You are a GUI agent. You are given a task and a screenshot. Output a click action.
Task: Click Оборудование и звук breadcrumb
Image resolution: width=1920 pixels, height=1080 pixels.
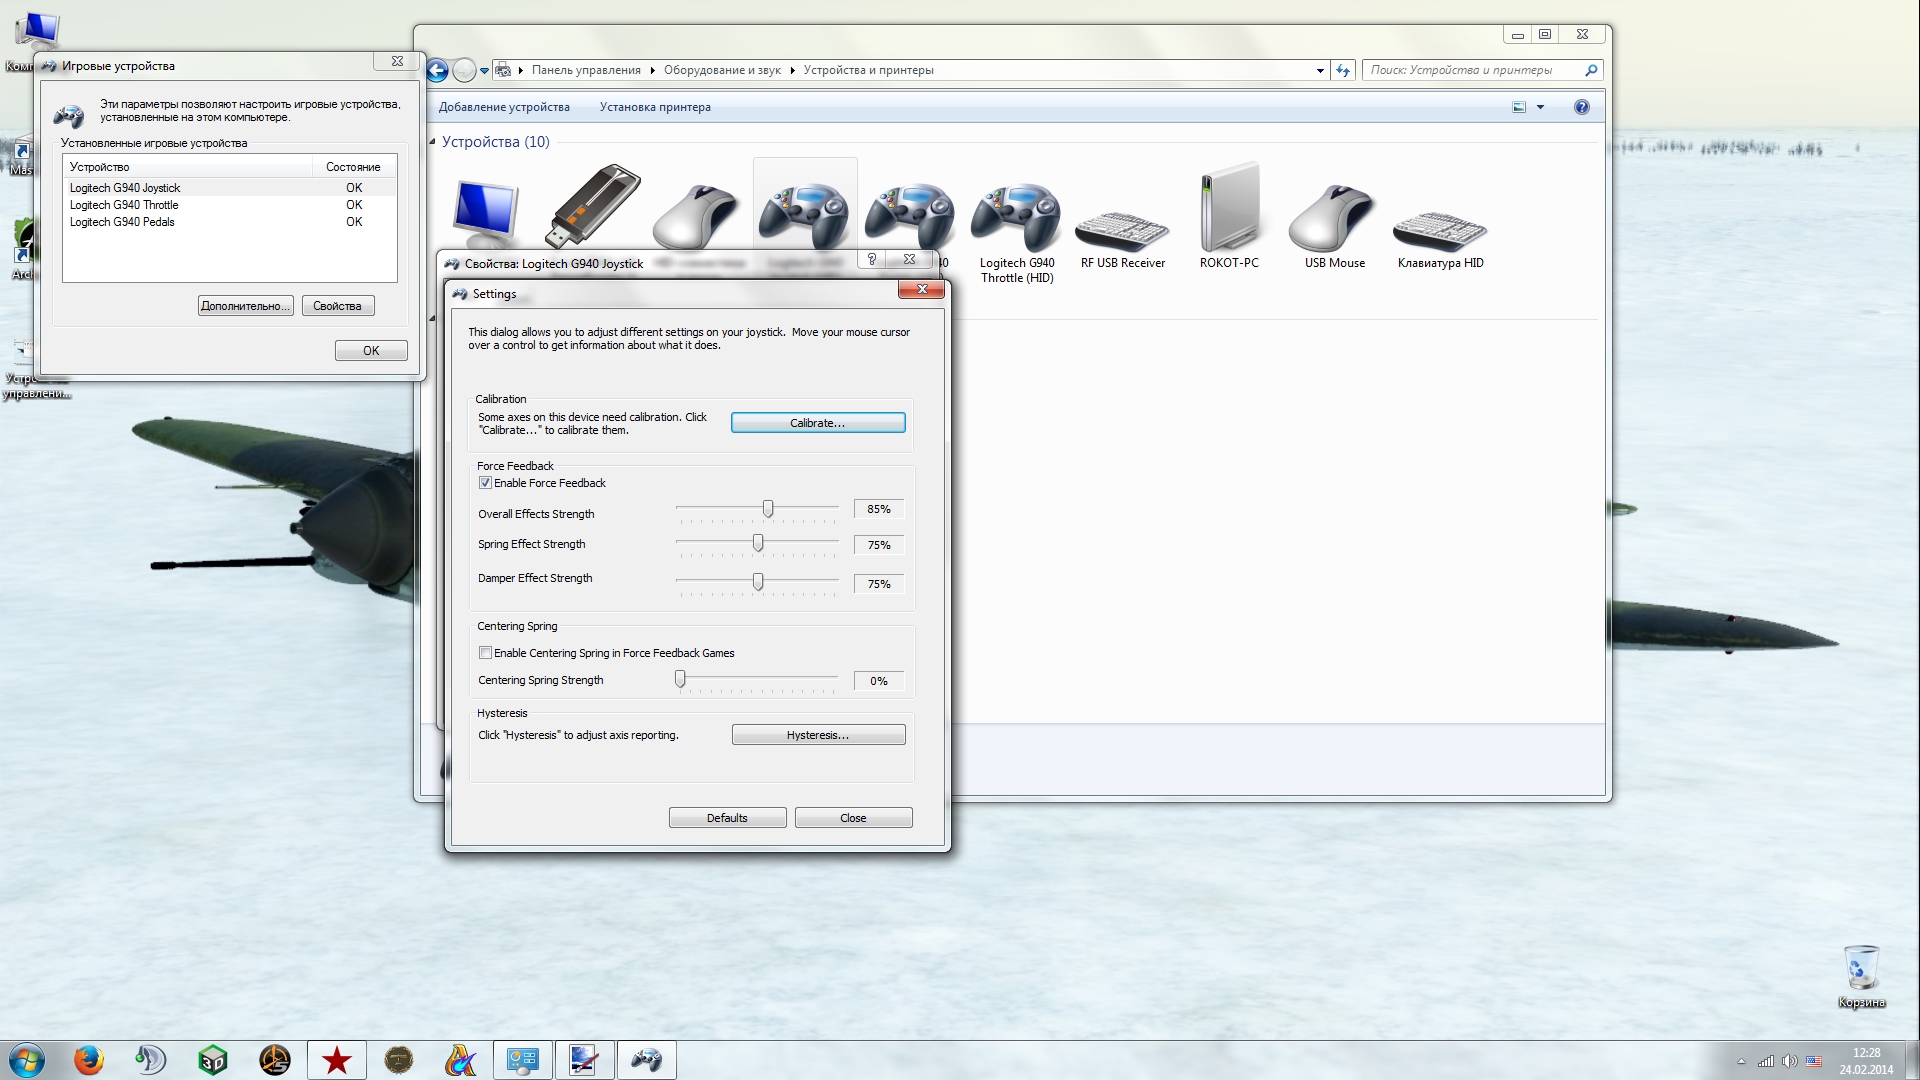[x=722, y=70]
